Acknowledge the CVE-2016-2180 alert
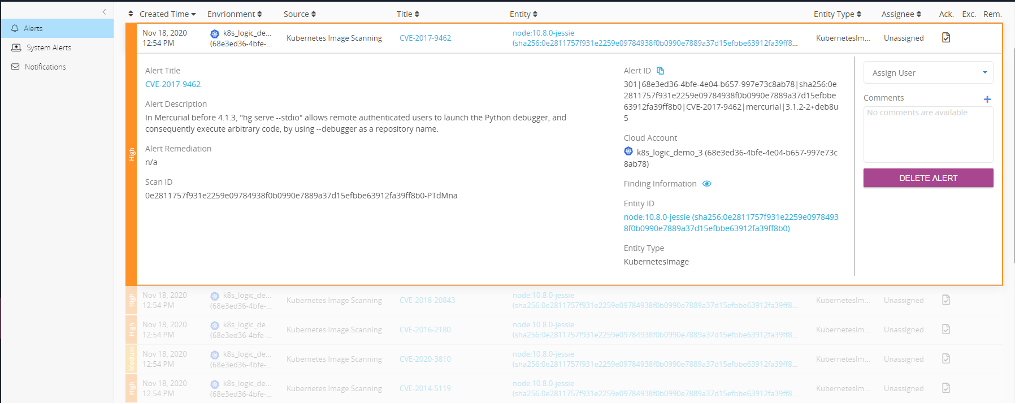The image size is (1016, 404). point(945,329)
